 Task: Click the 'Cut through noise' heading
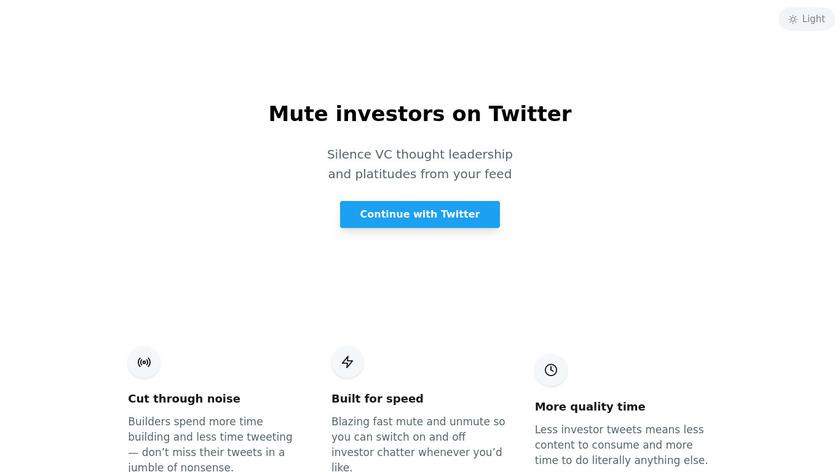coord(184,399)
